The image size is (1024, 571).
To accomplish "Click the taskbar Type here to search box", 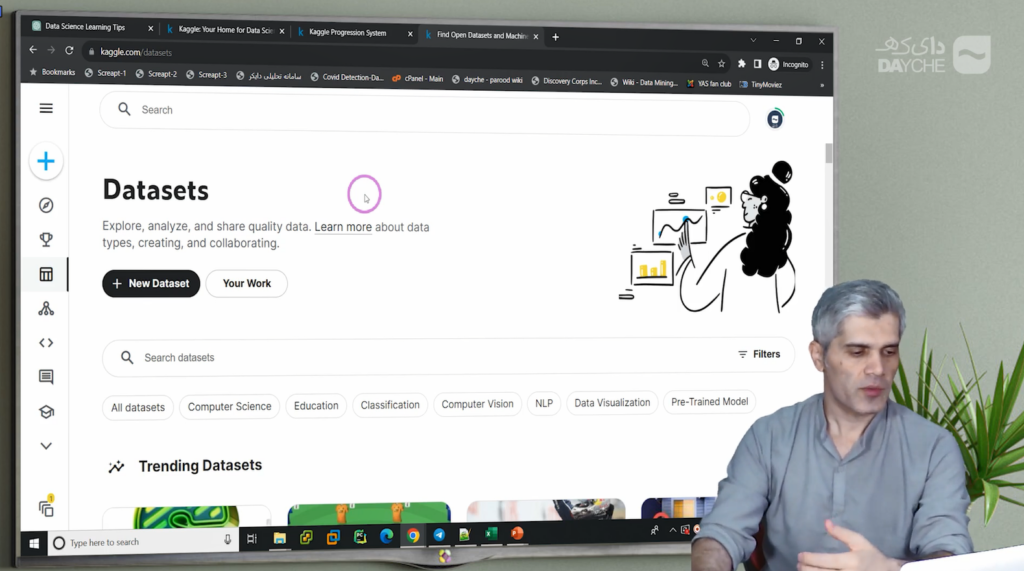I will (142, 542).
